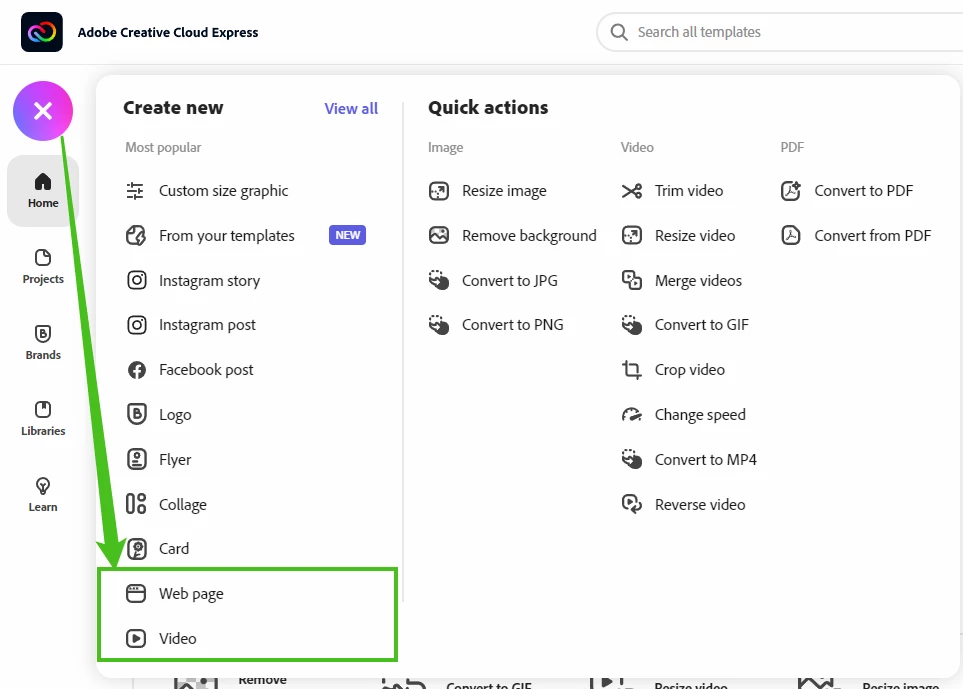Start the Convert to JPG action
The width and height of the screenshot is (963, 689).
click(x=510, y=281)
